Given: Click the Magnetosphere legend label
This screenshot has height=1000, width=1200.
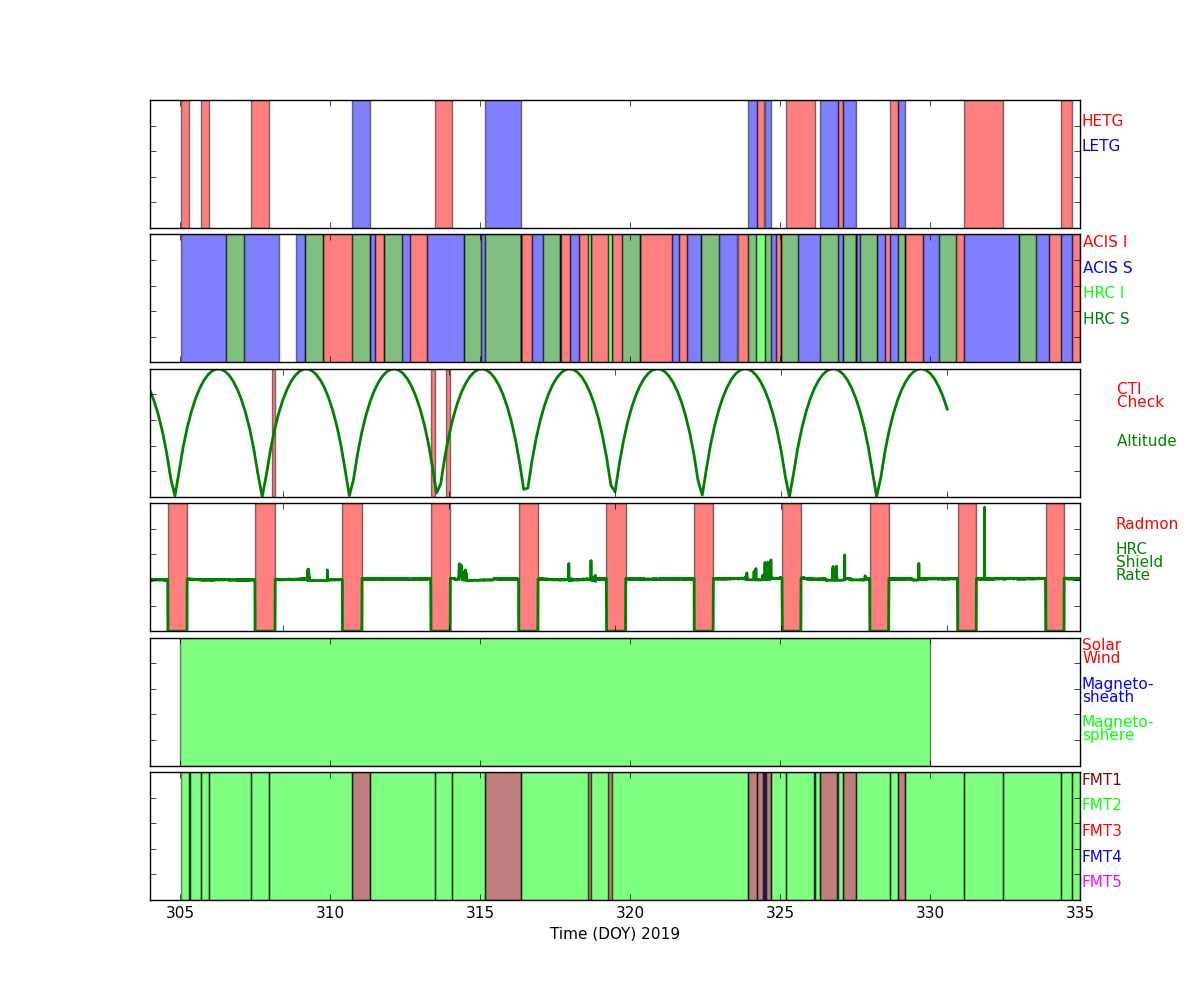Looking at the screenshot, I should pyautogui.click(x=1118, y=729).
